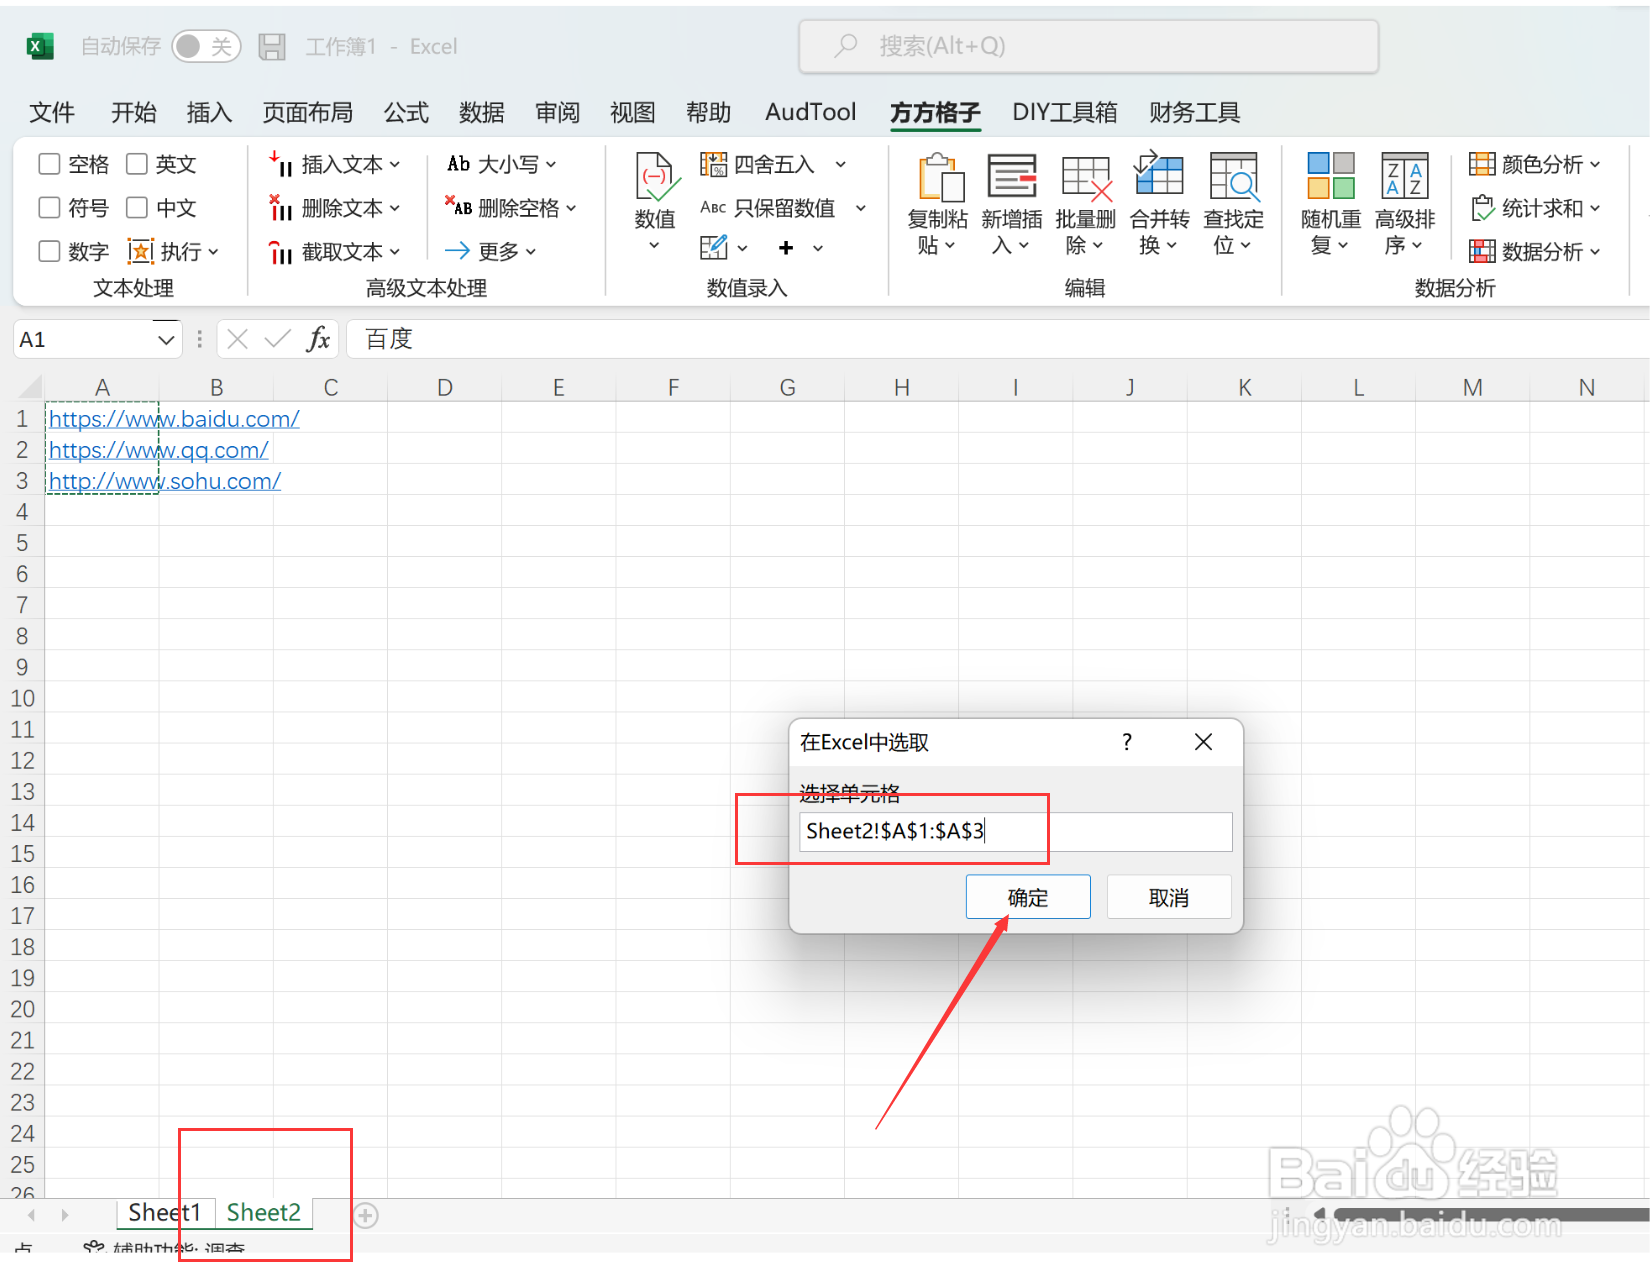Click the confirm checkmark in formula bar
The width and height of the screenshot is (1652, 1282).
tap(277, 339)
